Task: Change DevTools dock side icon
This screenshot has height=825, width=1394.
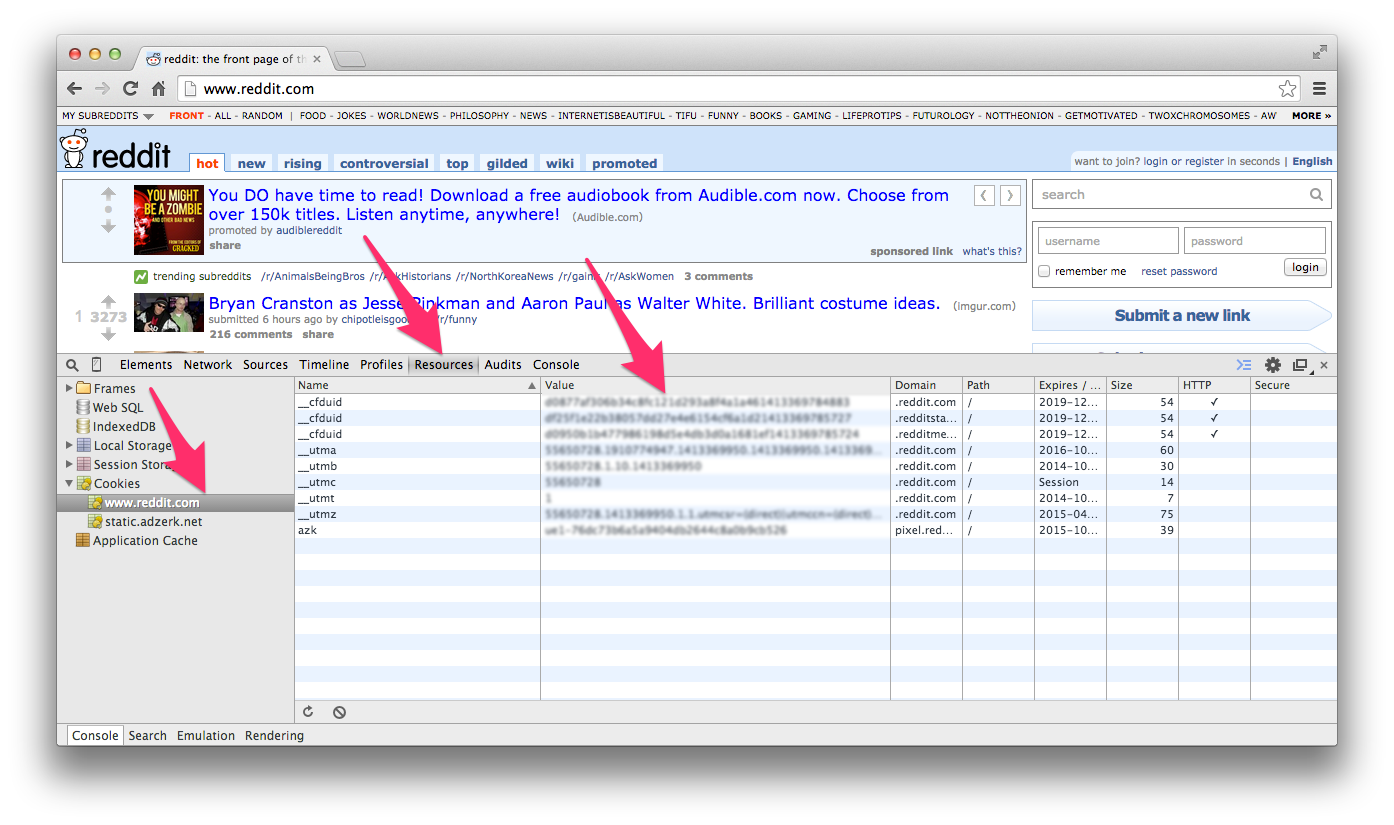Action: (x=1300, y=365)
